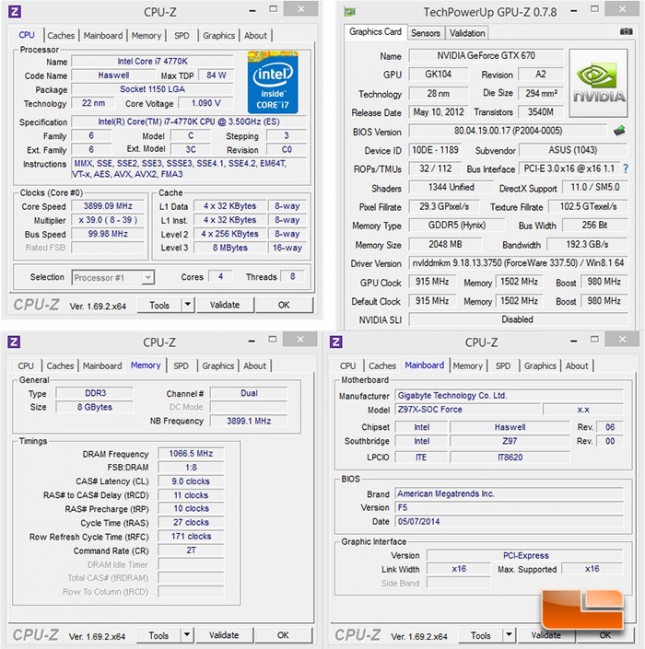Open the Tools dropdown arrow in the Mainboard window
The image size is (645, 649).
(509, 635)
